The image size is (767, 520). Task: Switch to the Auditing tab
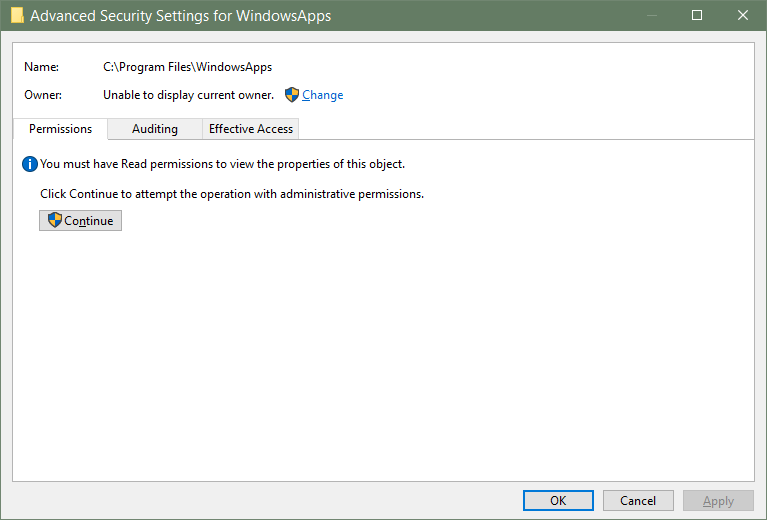point(155,129)
